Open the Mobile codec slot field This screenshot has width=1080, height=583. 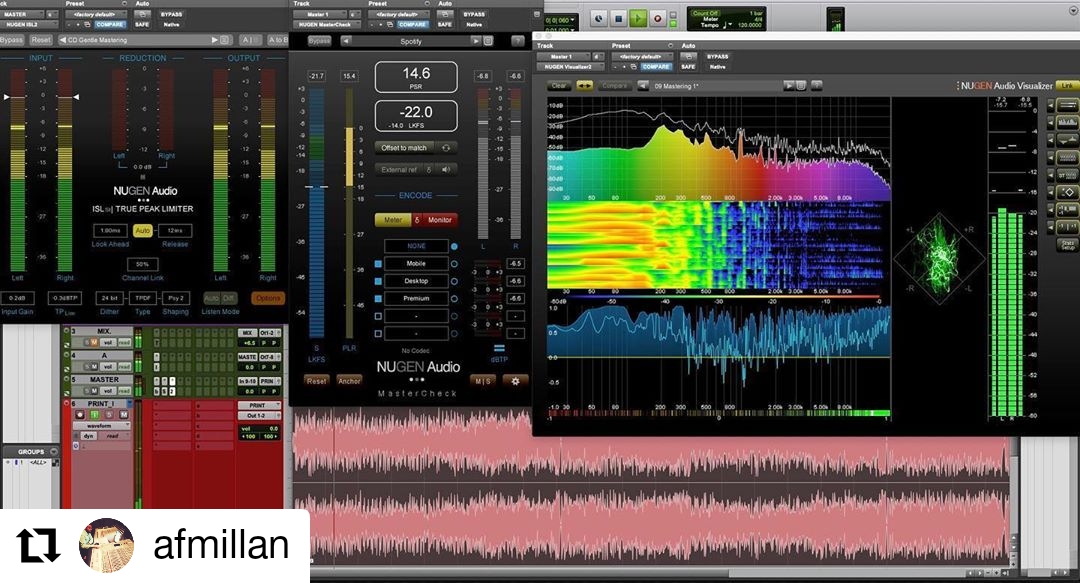[416, 263]
